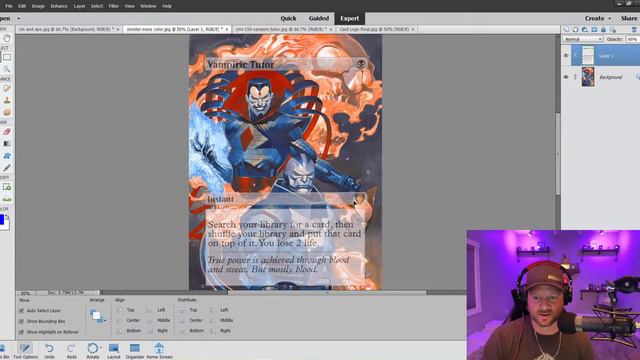Toggle Auto Select Layer checkbox
Image resolution: width=640 pixels, height=360 pixels.
pyautogui.click(x=21, y=311)
